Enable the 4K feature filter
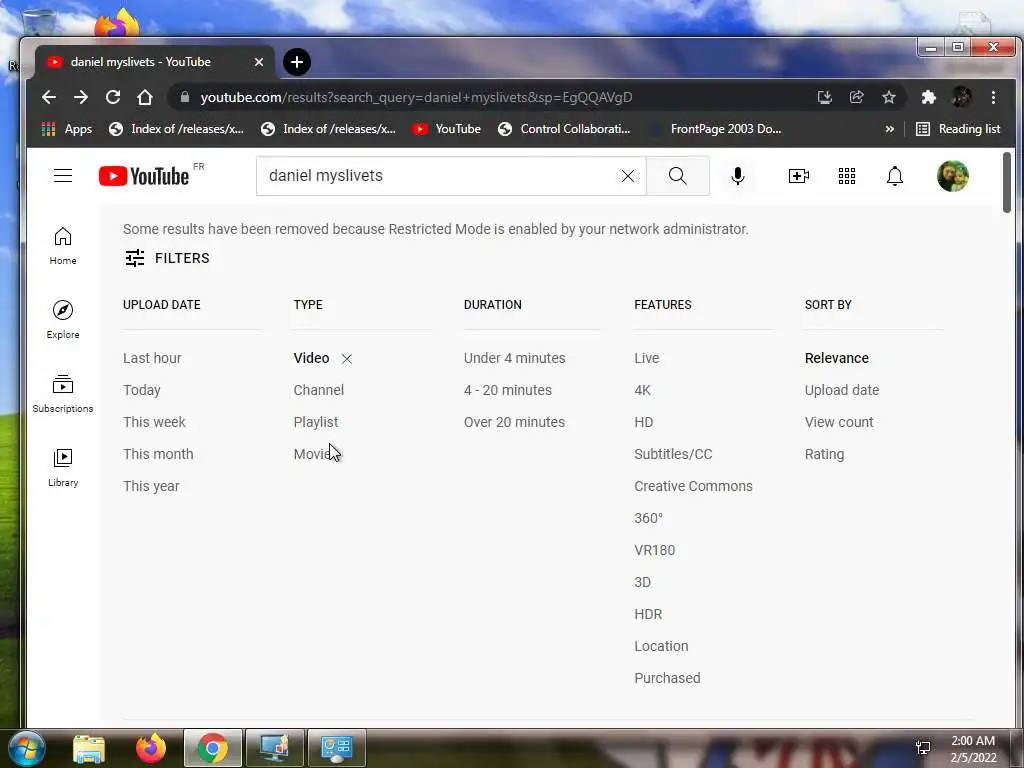Screen dimensions: 1024x768 coord(643,390)
